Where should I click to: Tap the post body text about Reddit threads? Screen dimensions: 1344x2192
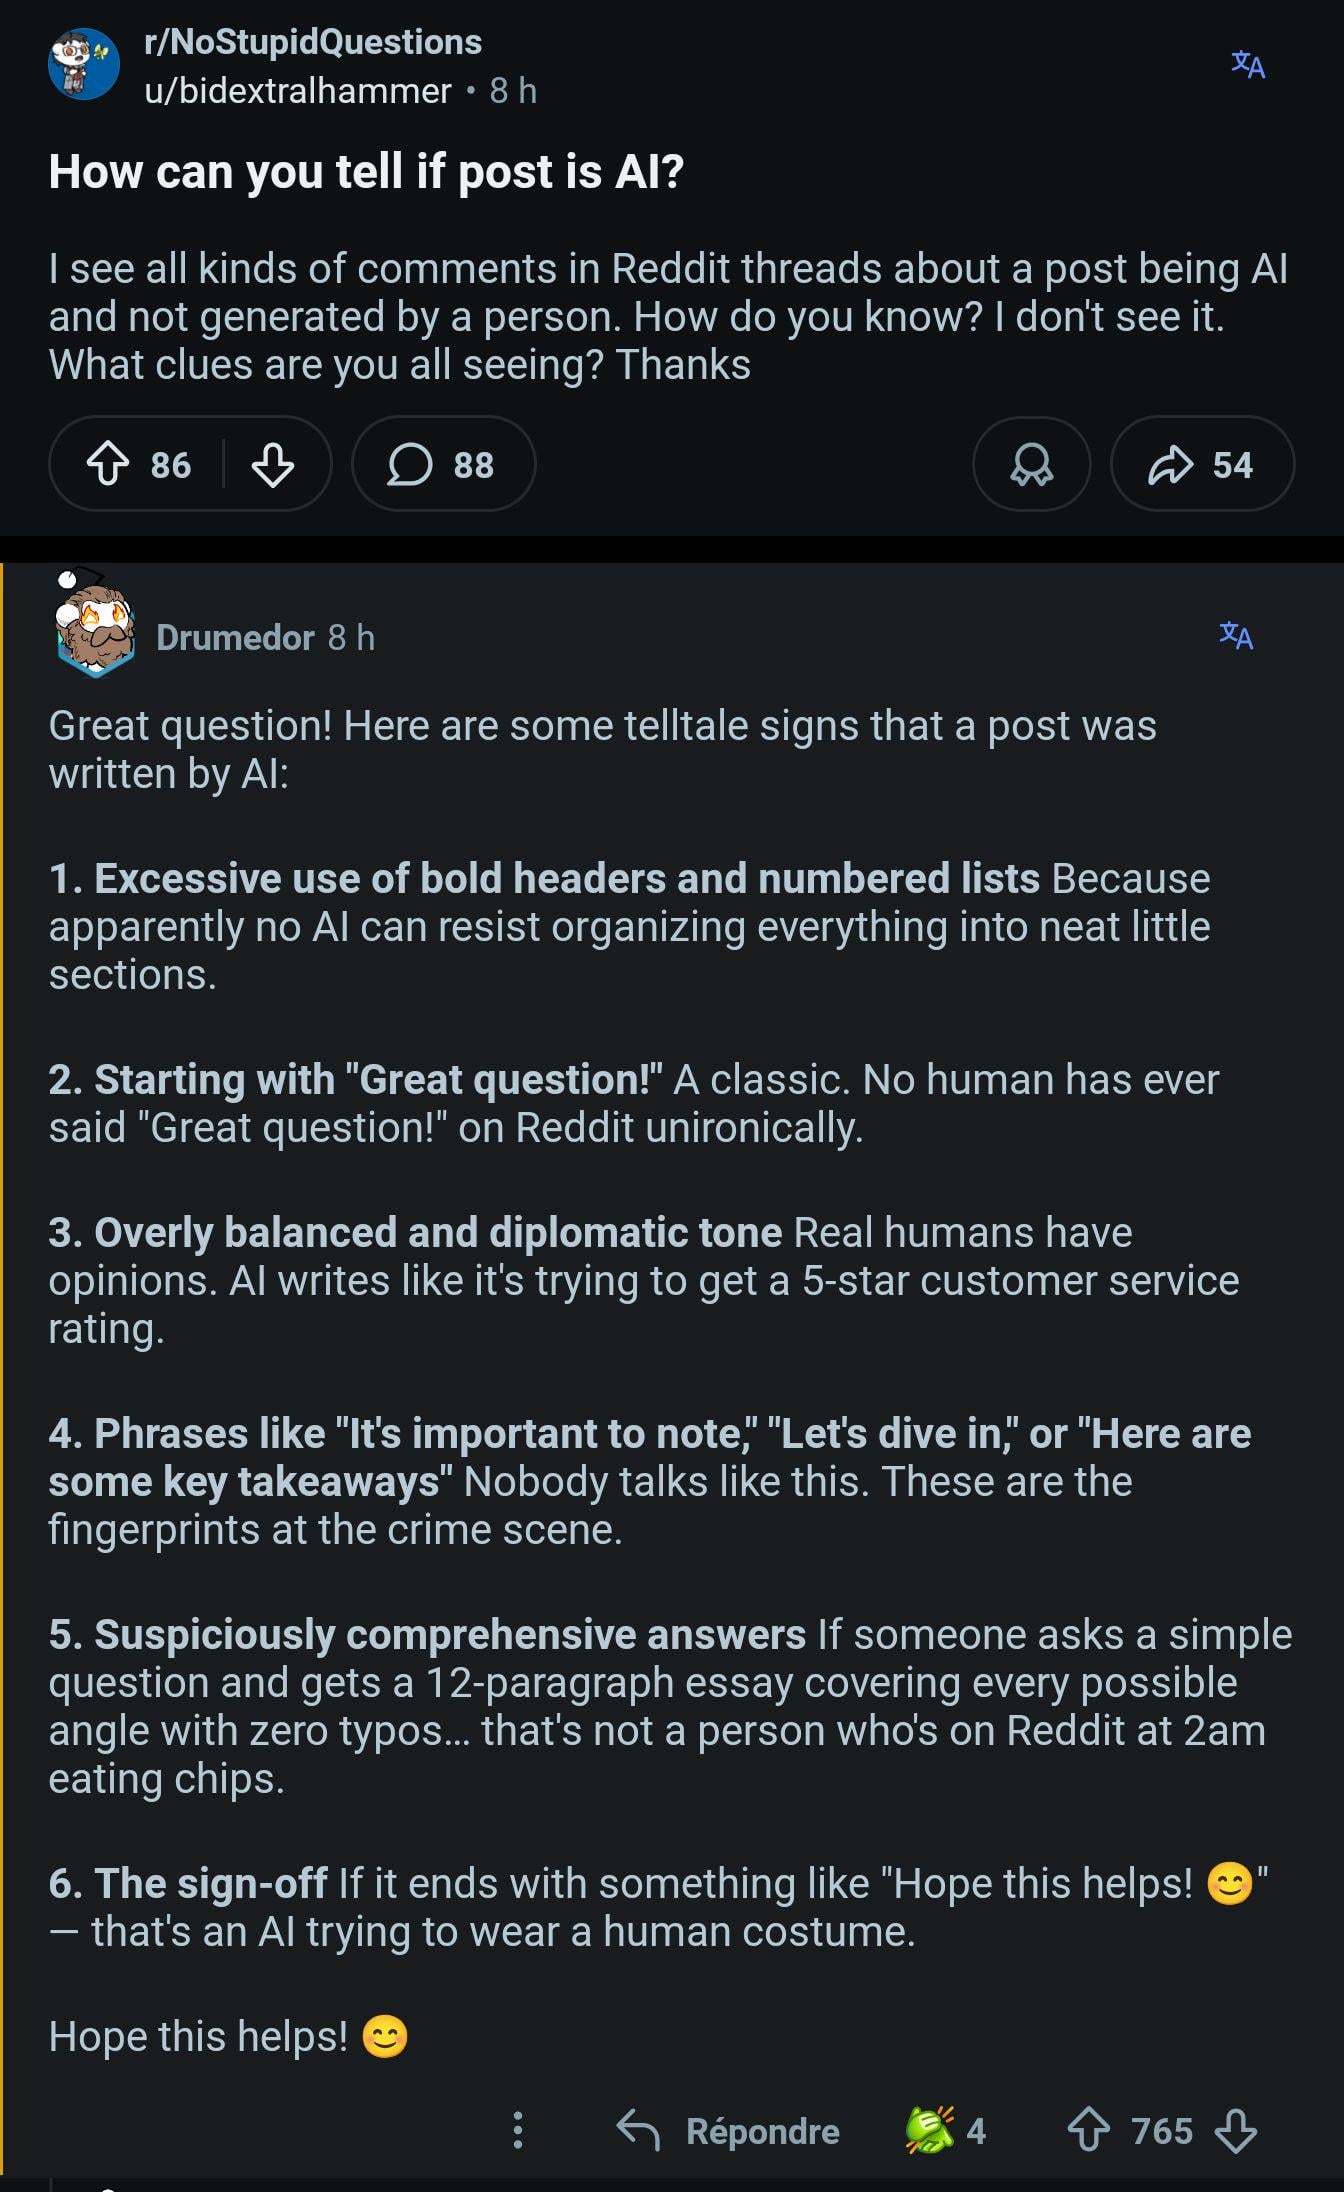tap(668, 316)
